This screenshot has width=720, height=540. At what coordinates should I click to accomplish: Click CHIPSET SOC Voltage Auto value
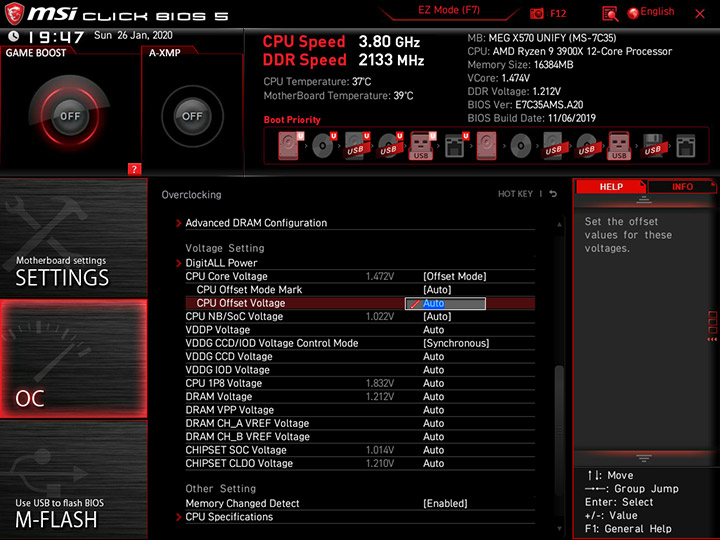point(433,450)
